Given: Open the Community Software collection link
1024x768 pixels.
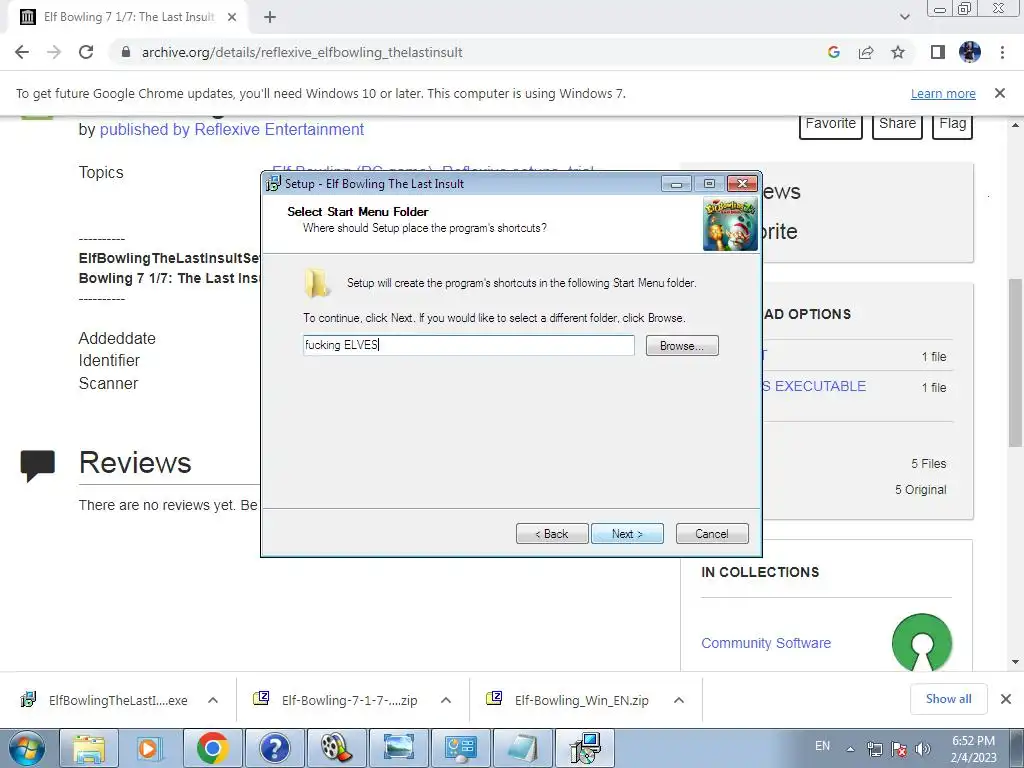Looking at the screenshot, I should click(766, 643).
